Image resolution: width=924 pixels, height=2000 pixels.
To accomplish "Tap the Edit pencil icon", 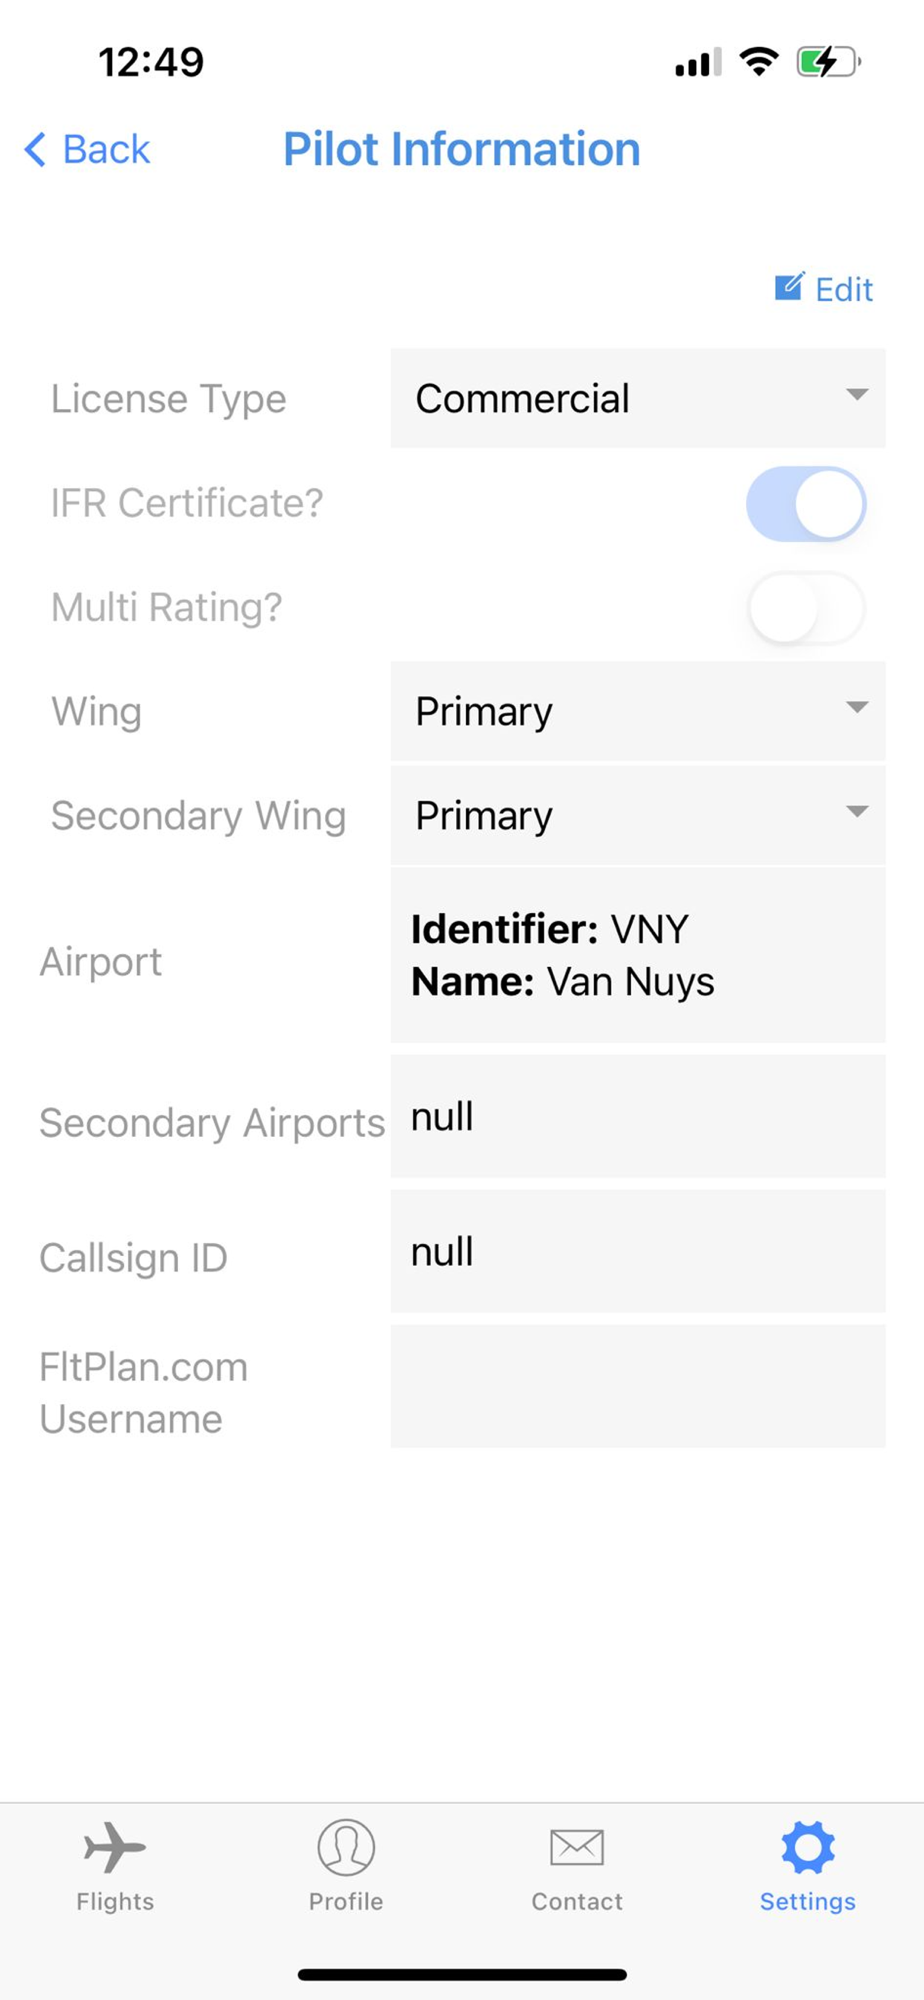I will pyautogui.click(x=789, y=288).
